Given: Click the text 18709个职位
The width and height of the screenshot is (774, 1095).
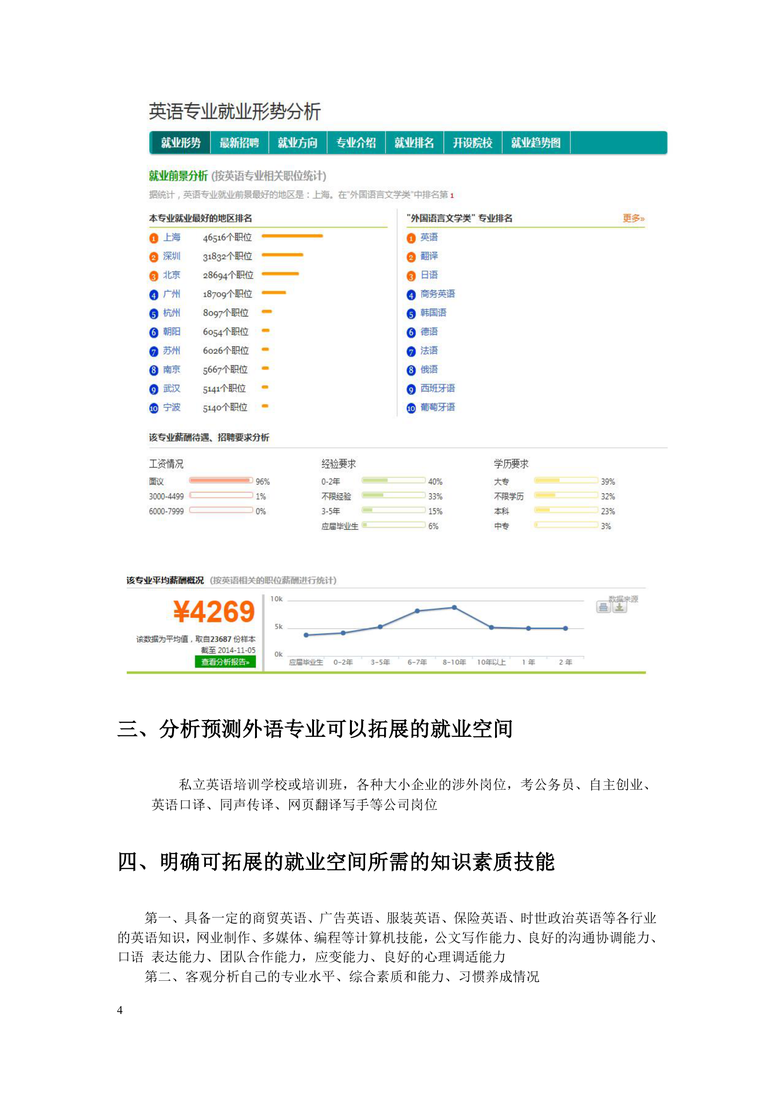Looking at the screenshot, I should click(x=228, y=294).
